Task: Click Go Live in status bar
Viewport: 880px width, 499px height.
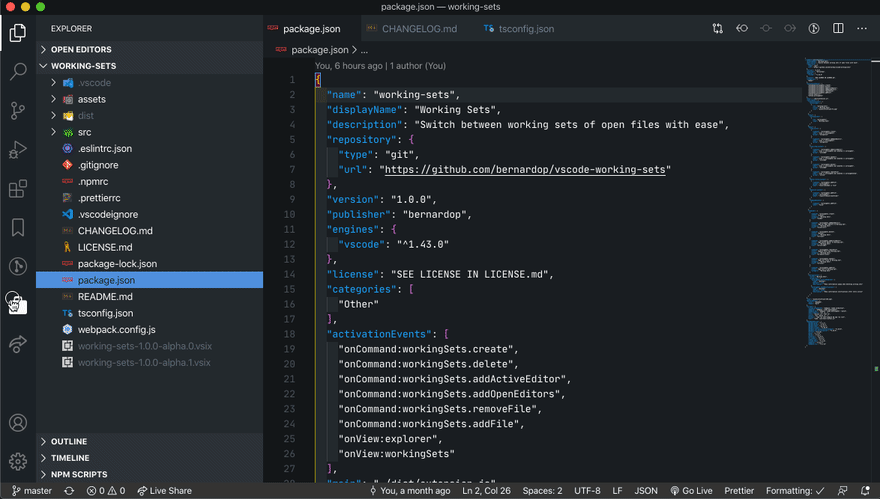Action: point(691,491)
